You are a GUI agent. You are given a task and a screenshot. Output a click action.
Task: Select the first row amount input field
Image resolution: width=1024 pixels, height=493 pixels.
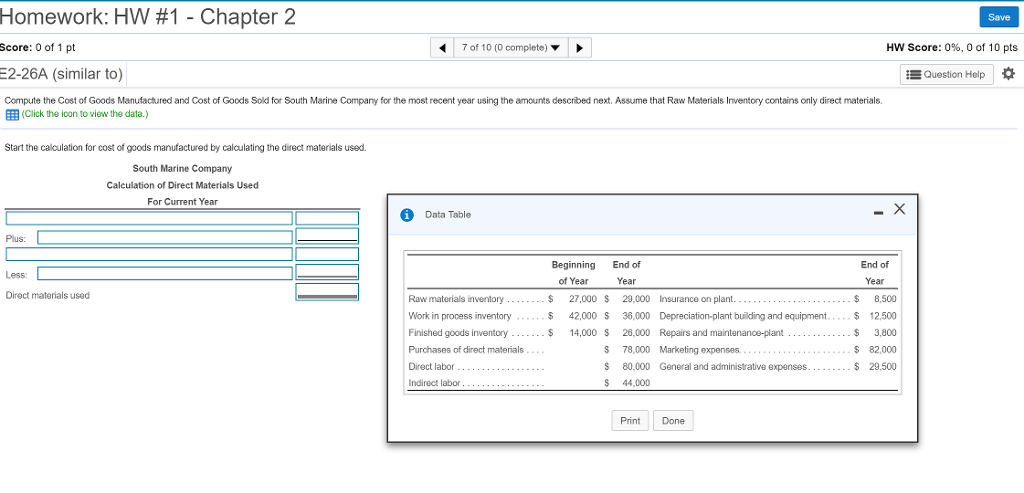pyautogui.click(x=327, y=218)
